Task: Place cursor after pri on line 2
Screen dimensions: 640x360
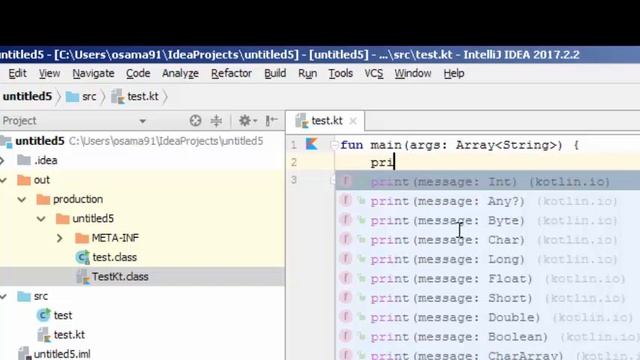Action: (x=394, y=162)
